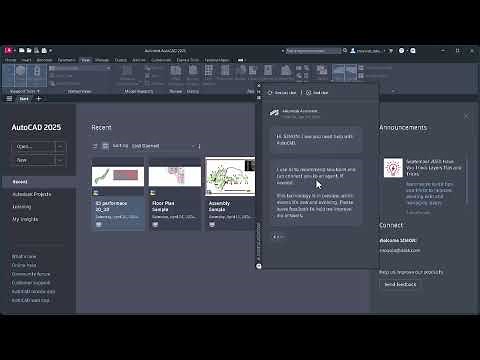Expand the Viewport Tools panel title
Image resolution: width=480 pixels, height=360 pixels.
click(x=25, y=91)
